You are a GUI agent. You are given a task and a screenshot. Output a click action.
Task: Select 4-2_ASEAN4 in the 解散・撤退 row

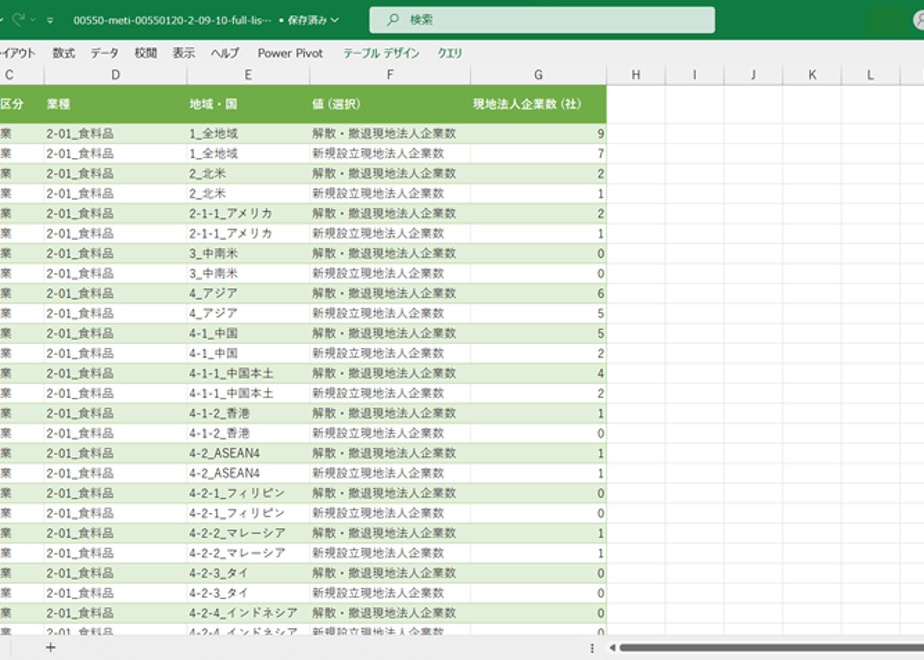(x=248, y=453)
